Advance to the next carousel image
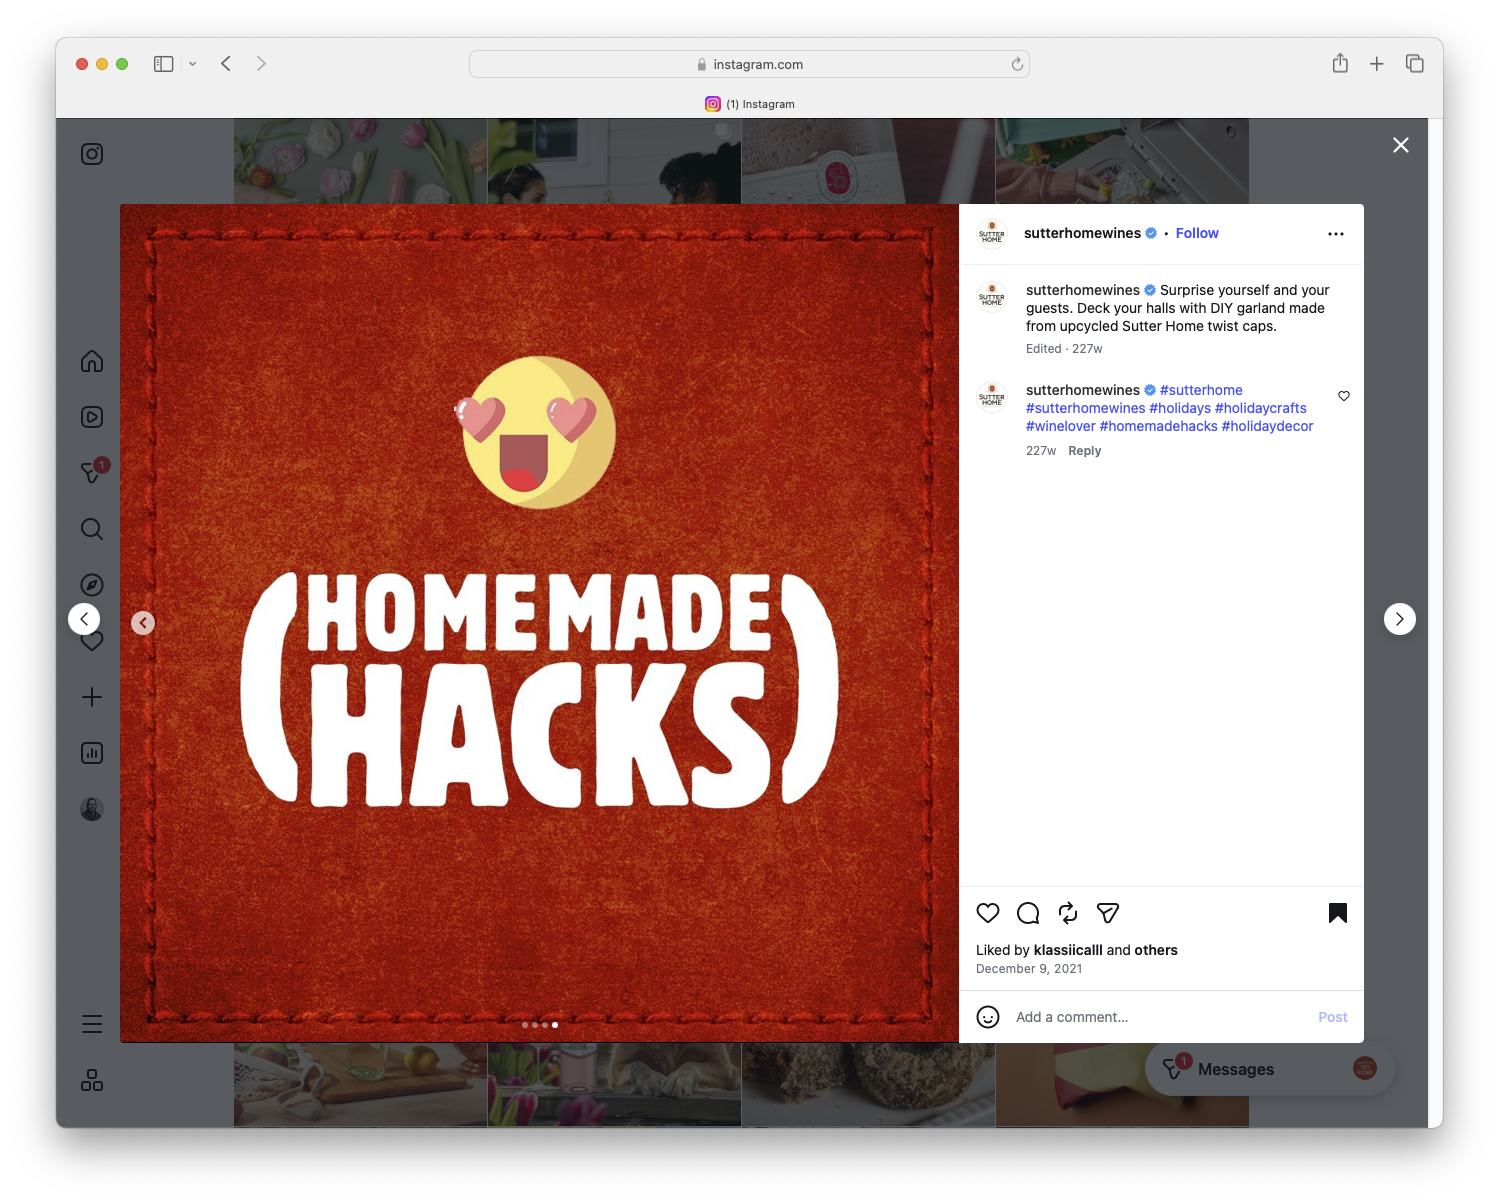 pyautogui.click(x=1400, y=618)
